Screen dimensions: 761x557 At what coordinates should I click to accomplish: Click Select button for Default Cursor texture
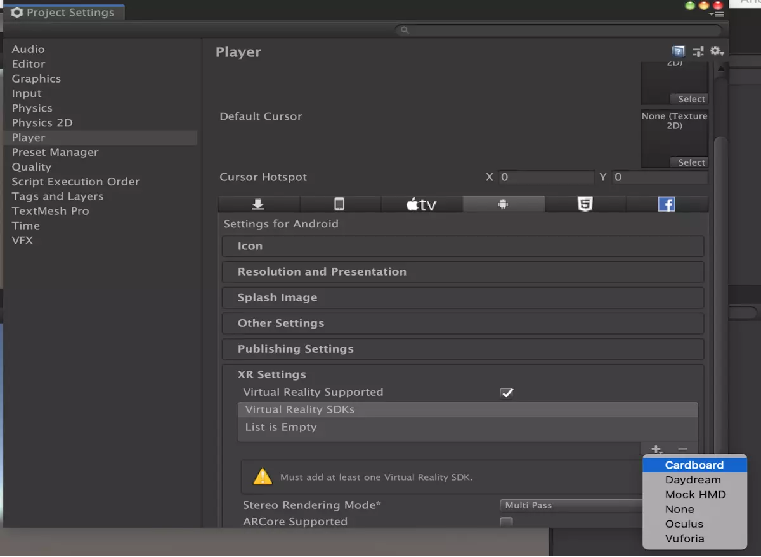689,163
